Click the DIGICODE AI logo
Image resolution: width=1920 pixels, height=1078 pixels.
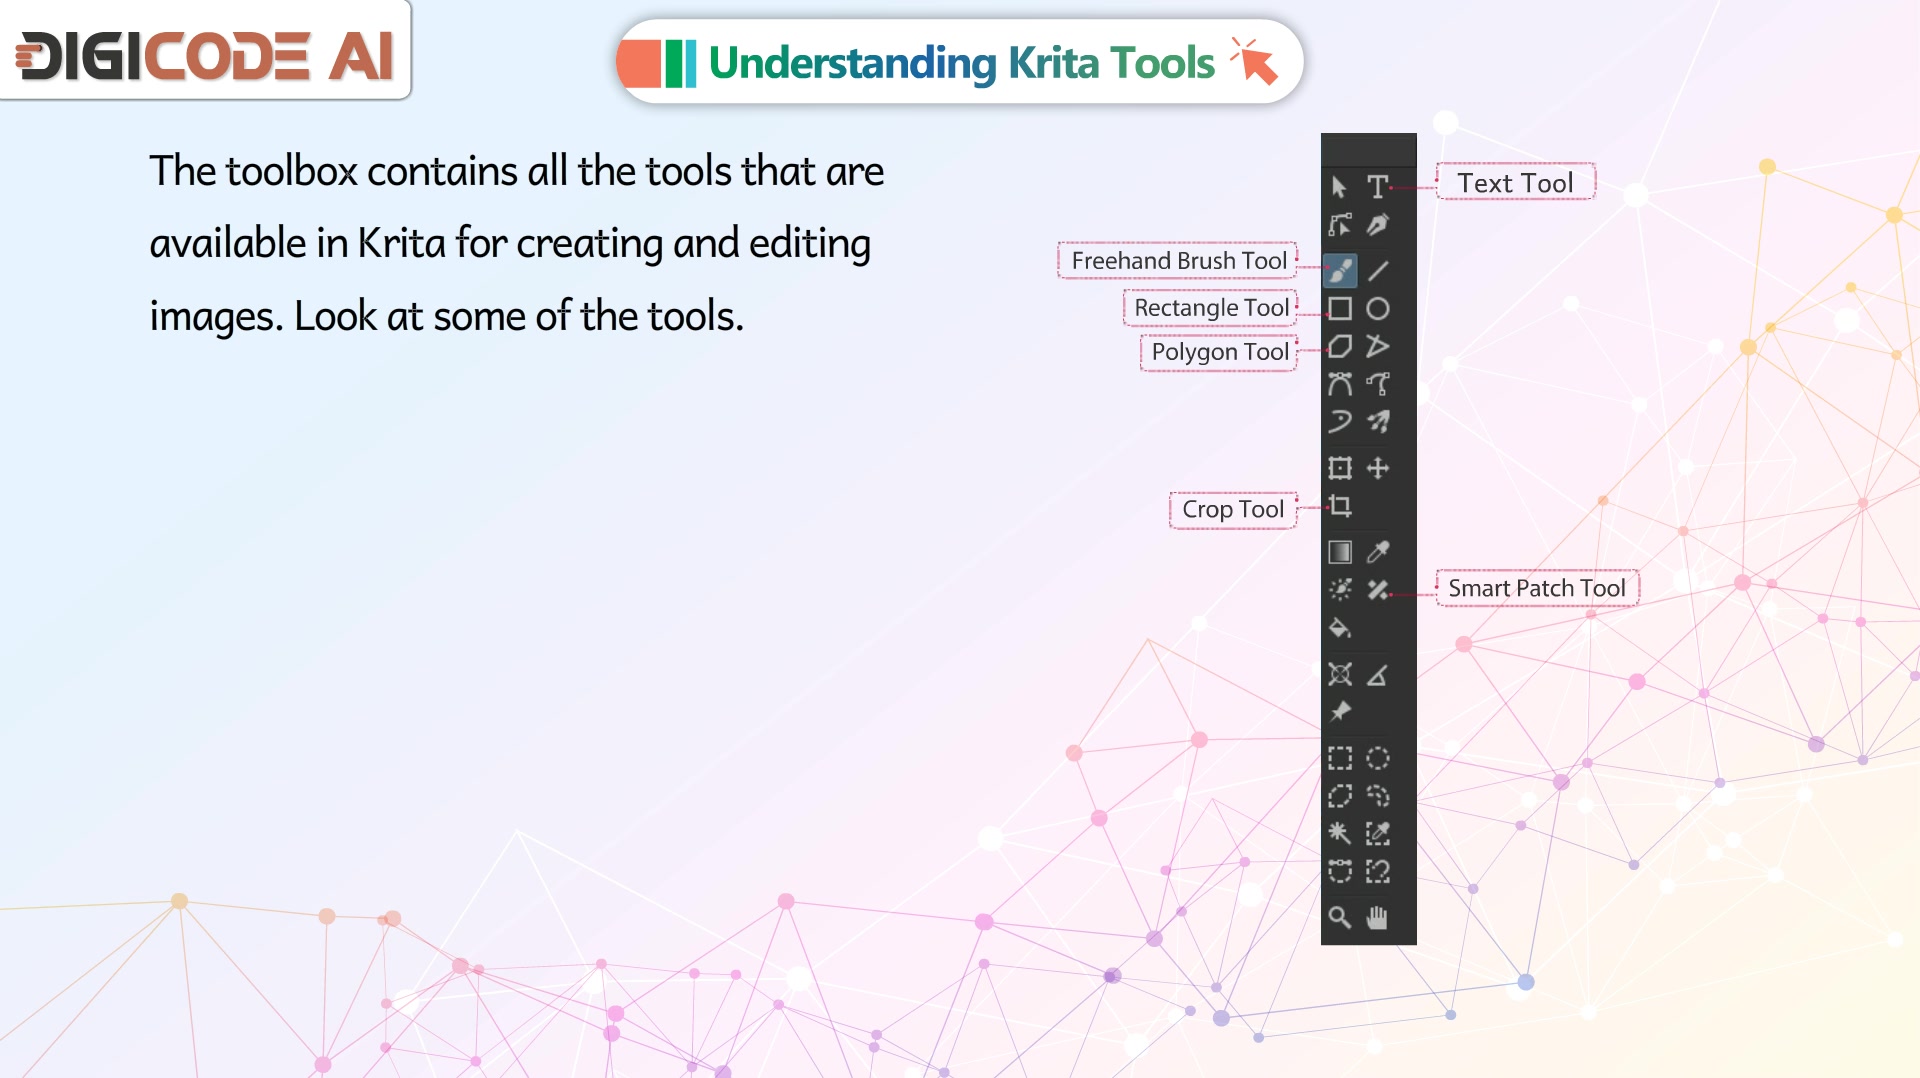coord(205,55)
